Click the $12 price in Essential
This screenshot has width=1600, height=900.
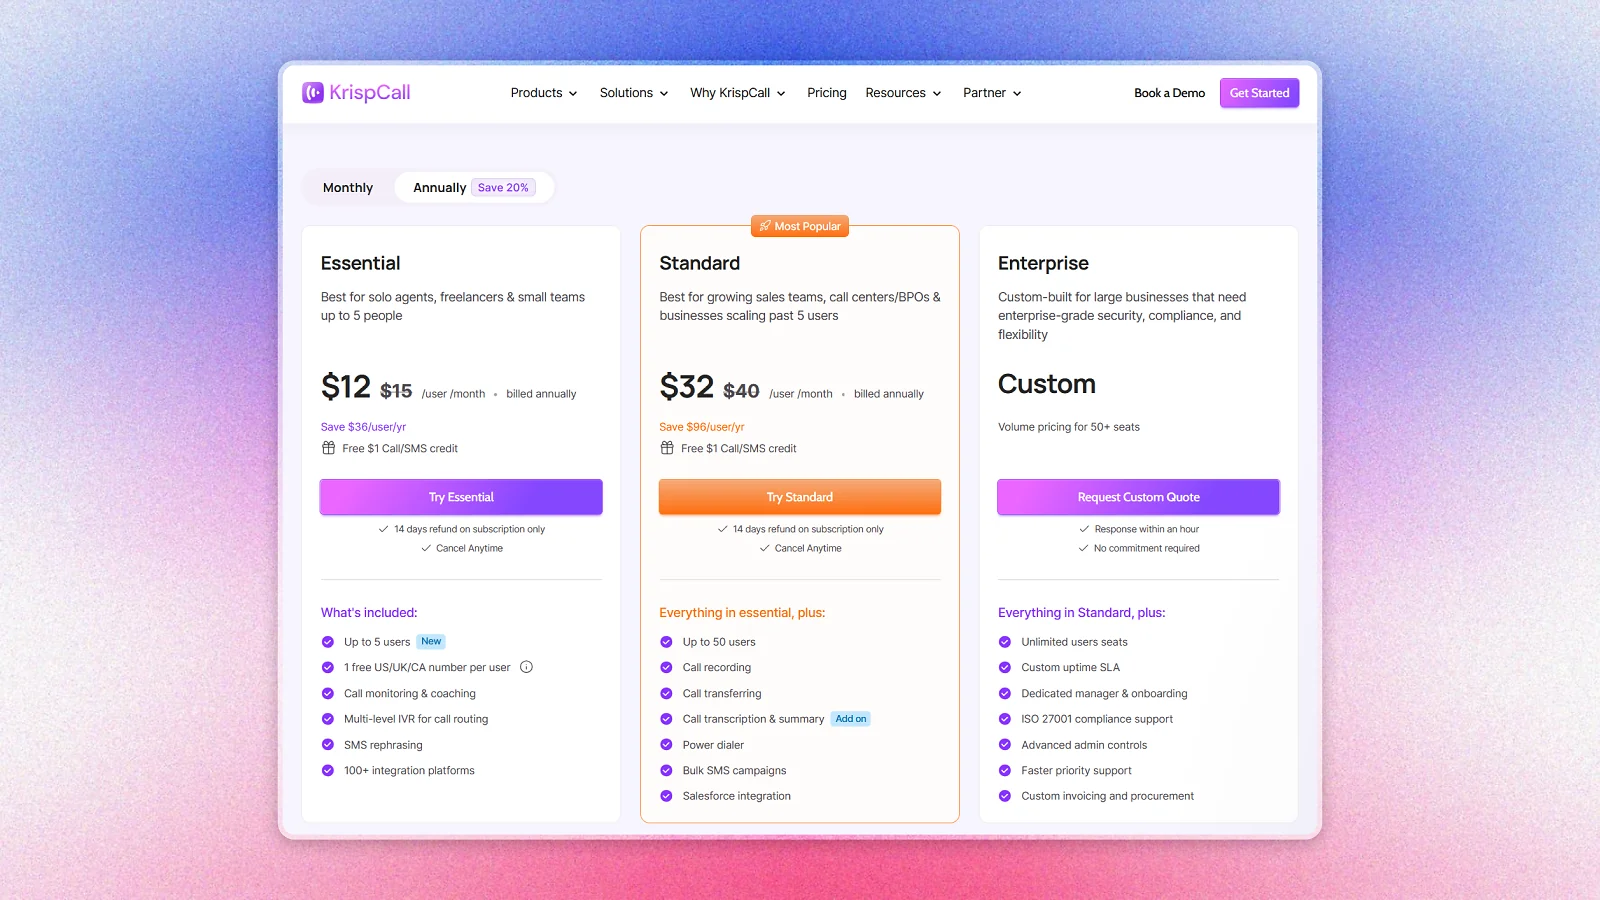[346, 387]
